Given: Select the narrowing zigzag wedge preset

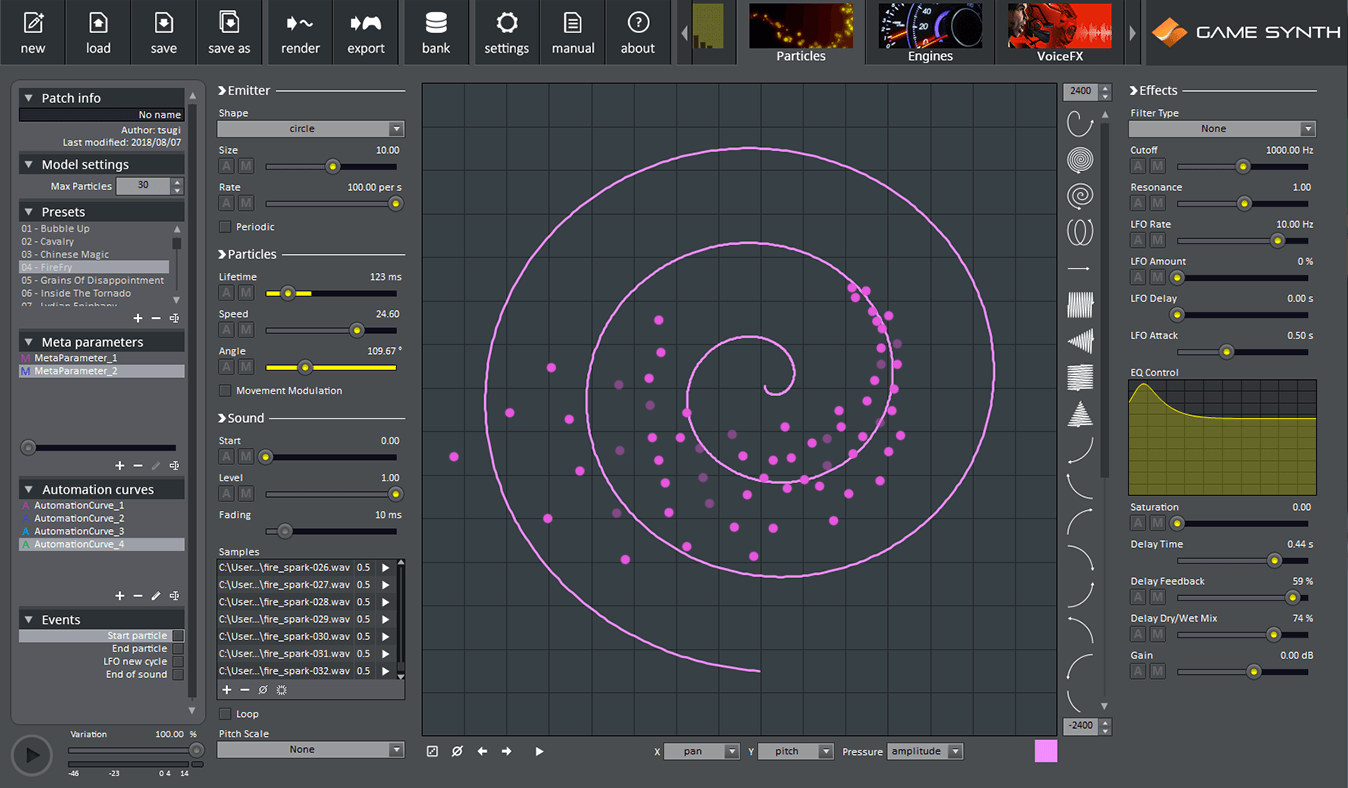Looking at the screenshot, I should click(1080, 341).
